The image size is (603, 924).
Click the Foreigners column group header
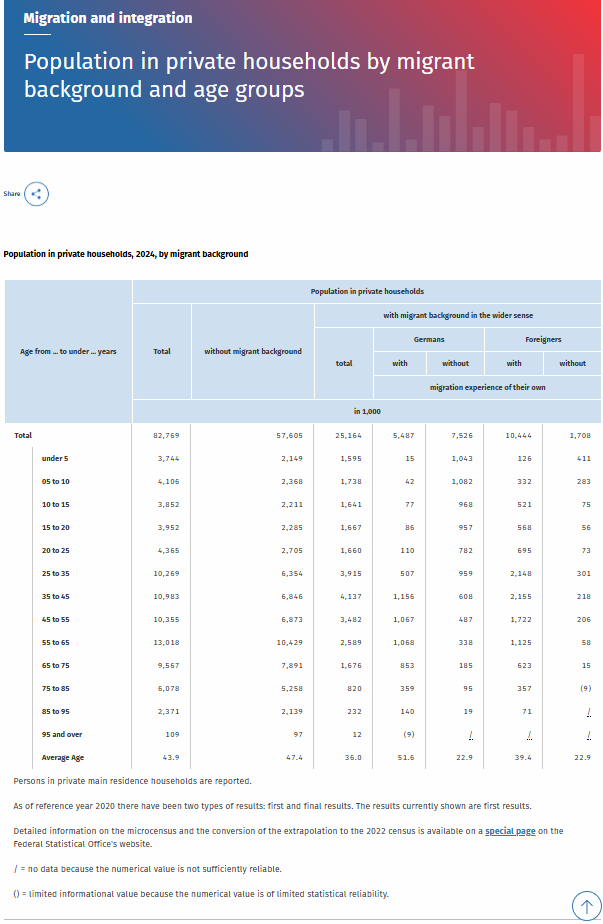pos(543,339)
